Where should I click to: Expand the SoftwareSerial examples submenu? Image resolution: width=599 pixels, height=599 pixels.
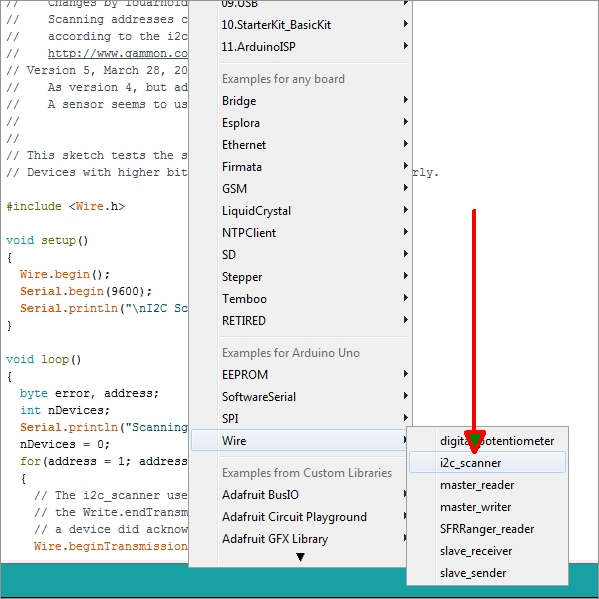300,397
